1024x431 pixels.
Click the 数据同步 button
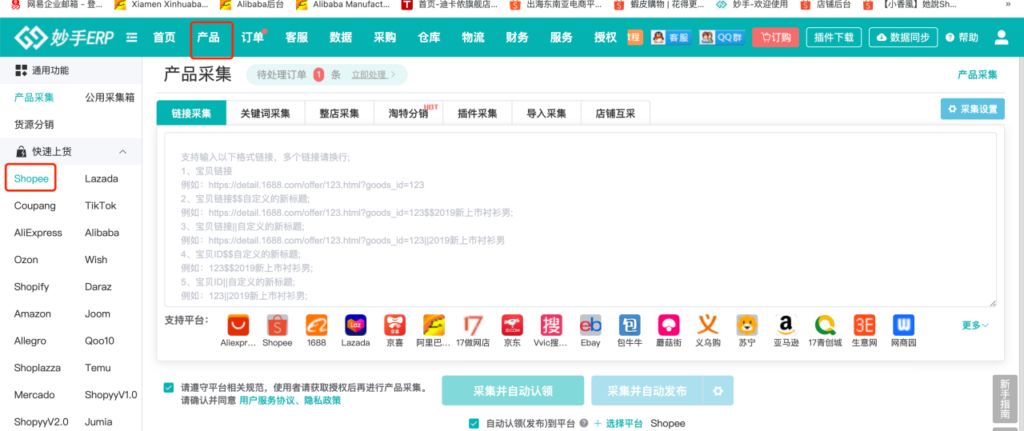tap(903, 37)
